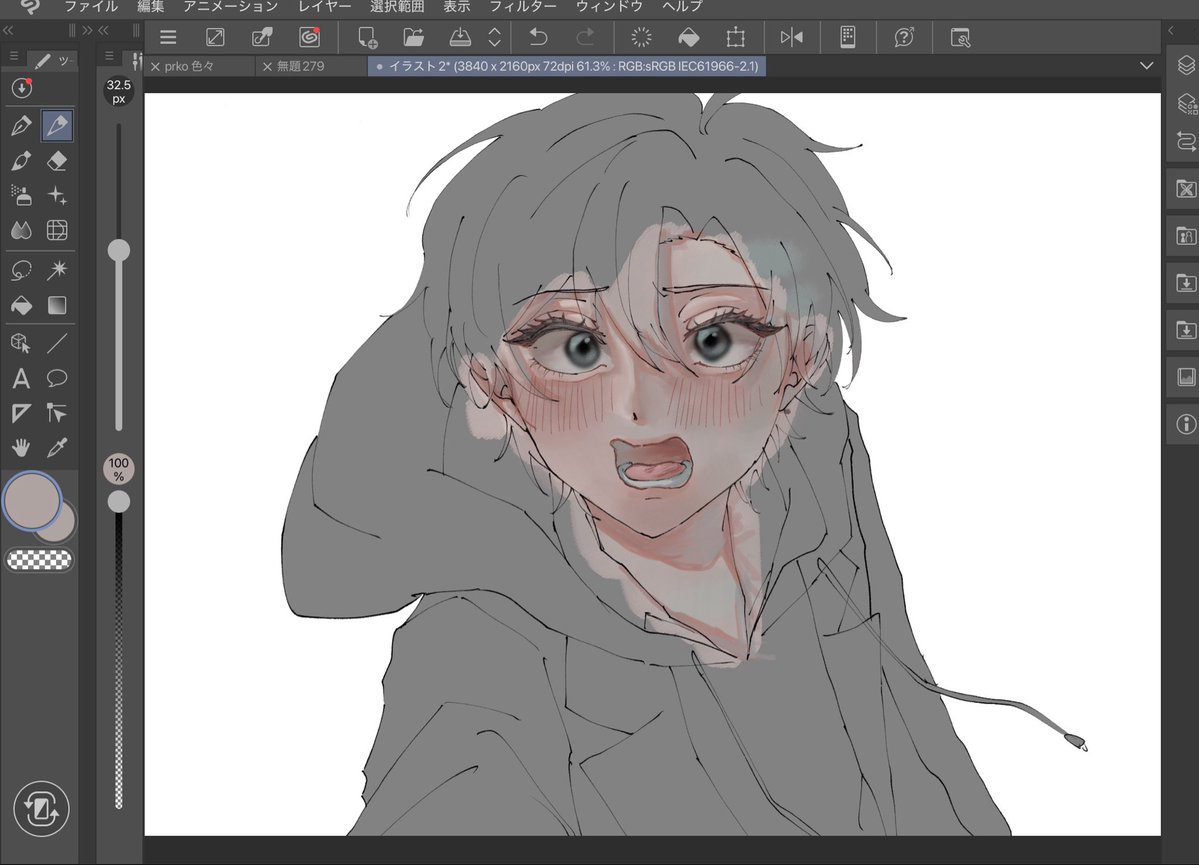Open the Navigator image panel icon
The image size is (1199, 865).
tap(1186, 377)
